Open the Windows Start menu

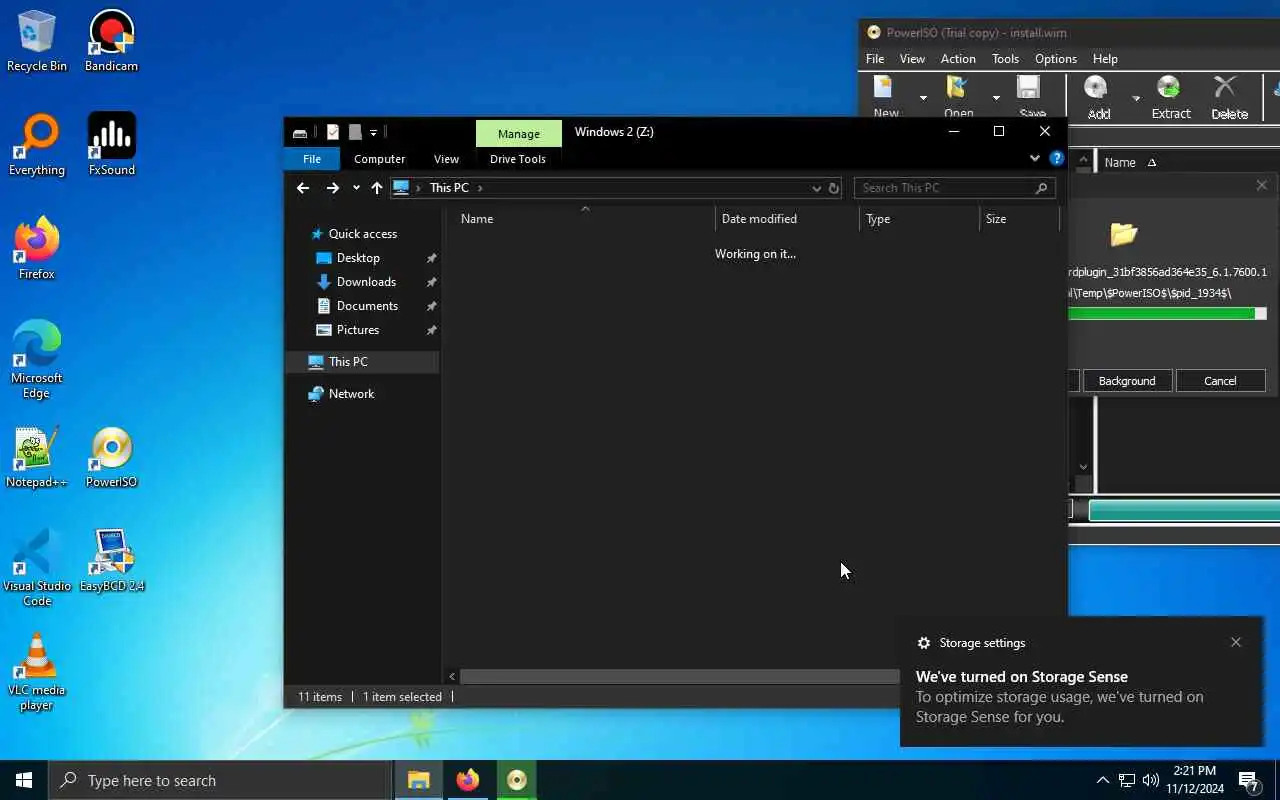24,780
